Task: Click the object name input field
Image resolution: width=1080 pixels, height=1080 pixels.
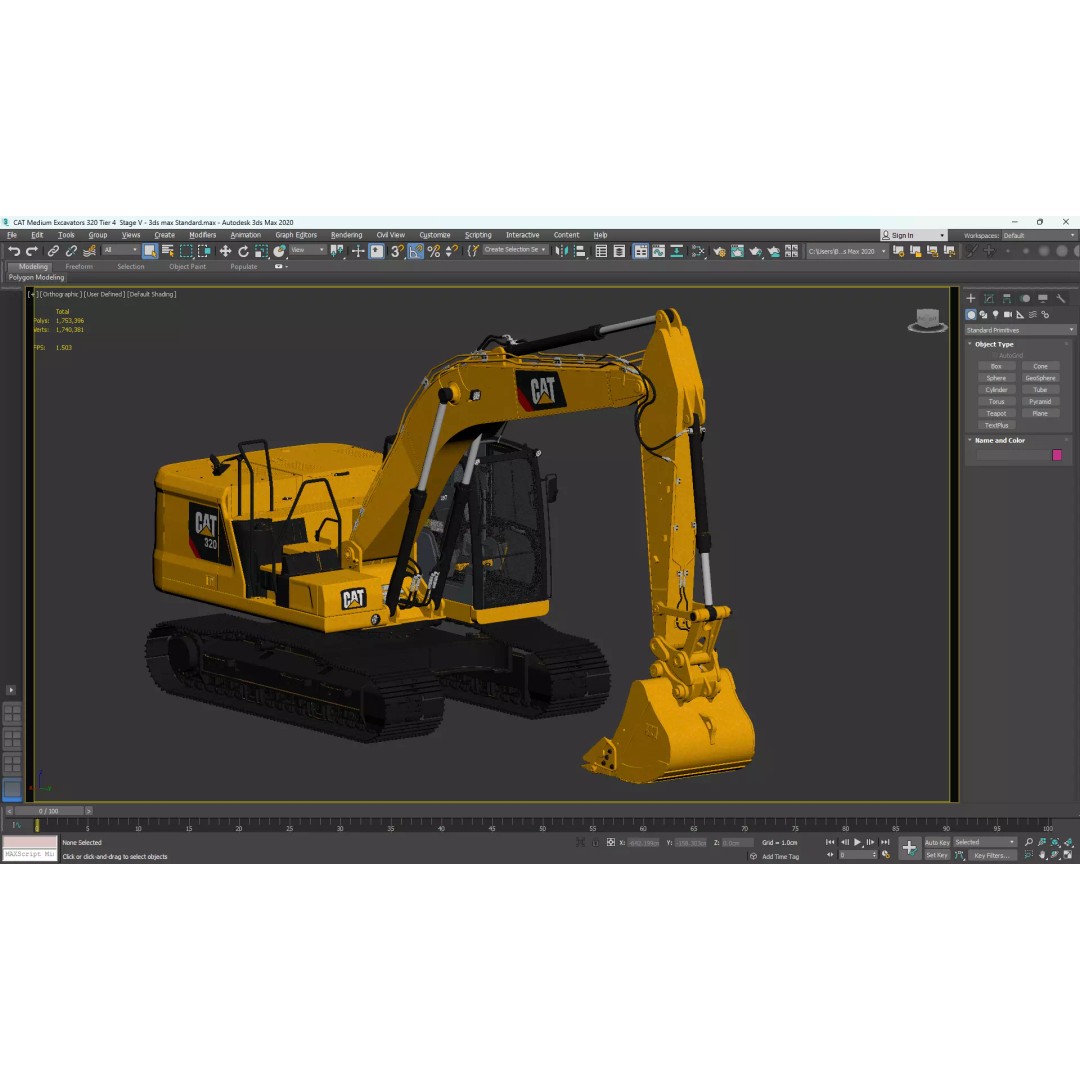Action: [1013, 455]
